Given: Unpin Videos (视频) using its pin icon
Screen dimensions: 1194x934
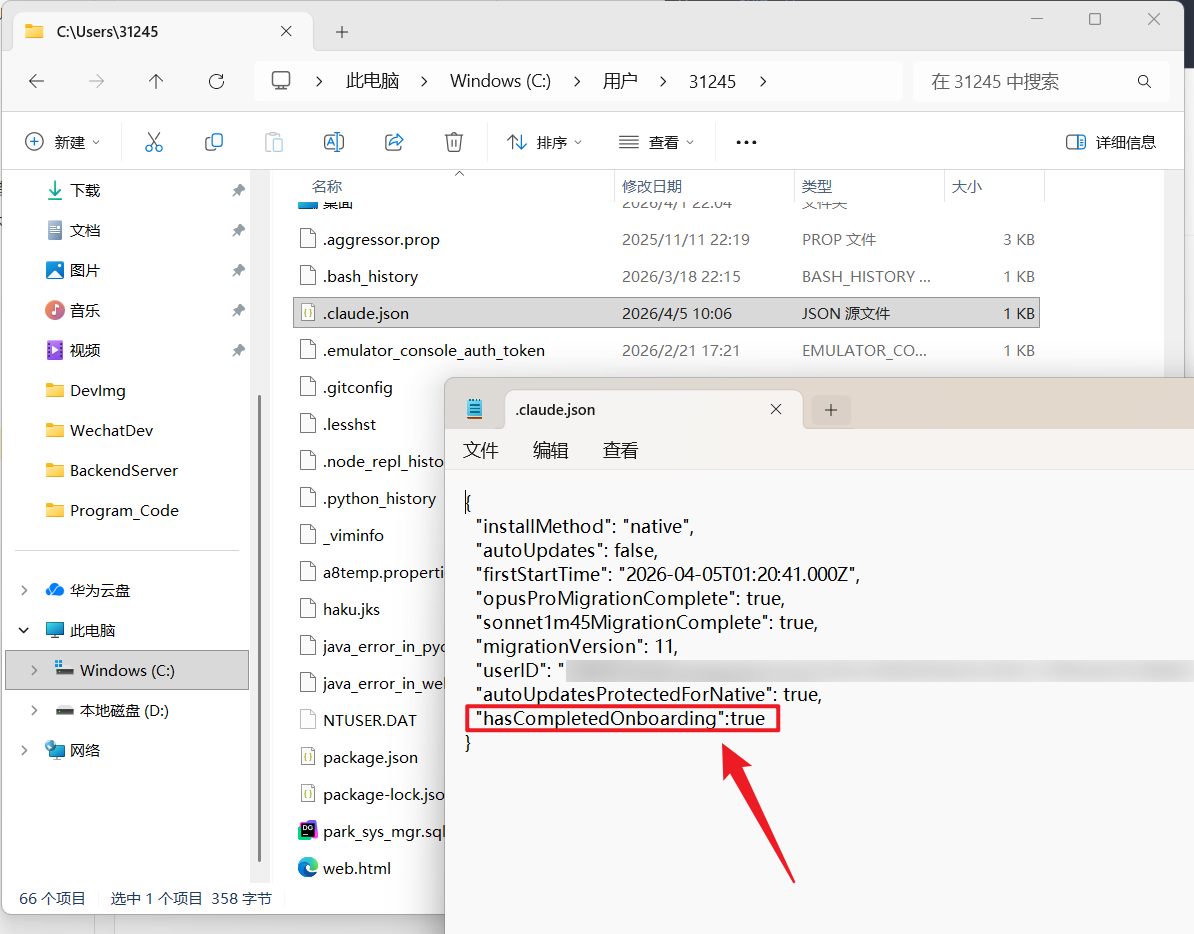Looking at the screenshot, I should pyautogui.click(x=238, y=350).
